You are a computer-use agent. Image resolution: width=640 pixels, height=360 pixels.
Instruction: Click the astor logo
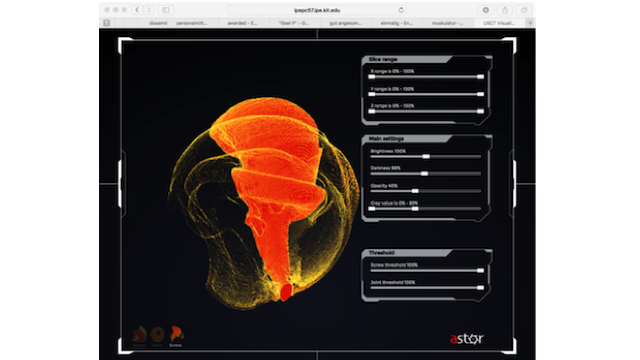click(467, 339)
